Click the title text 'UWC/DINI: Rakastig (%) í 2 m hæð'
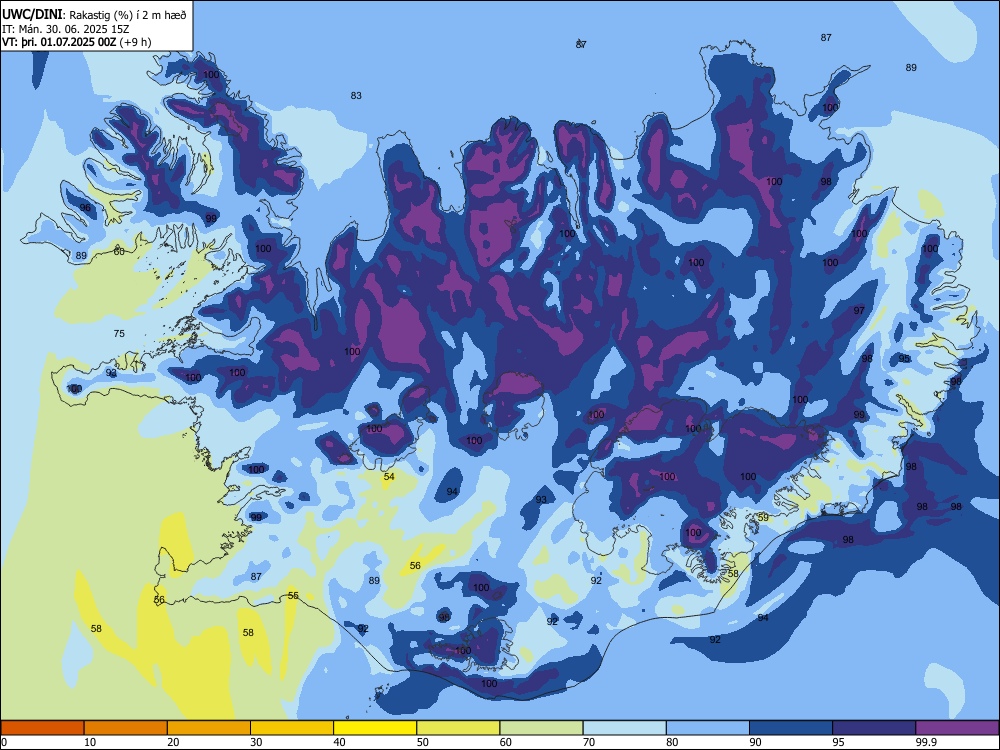 [94, 15]
